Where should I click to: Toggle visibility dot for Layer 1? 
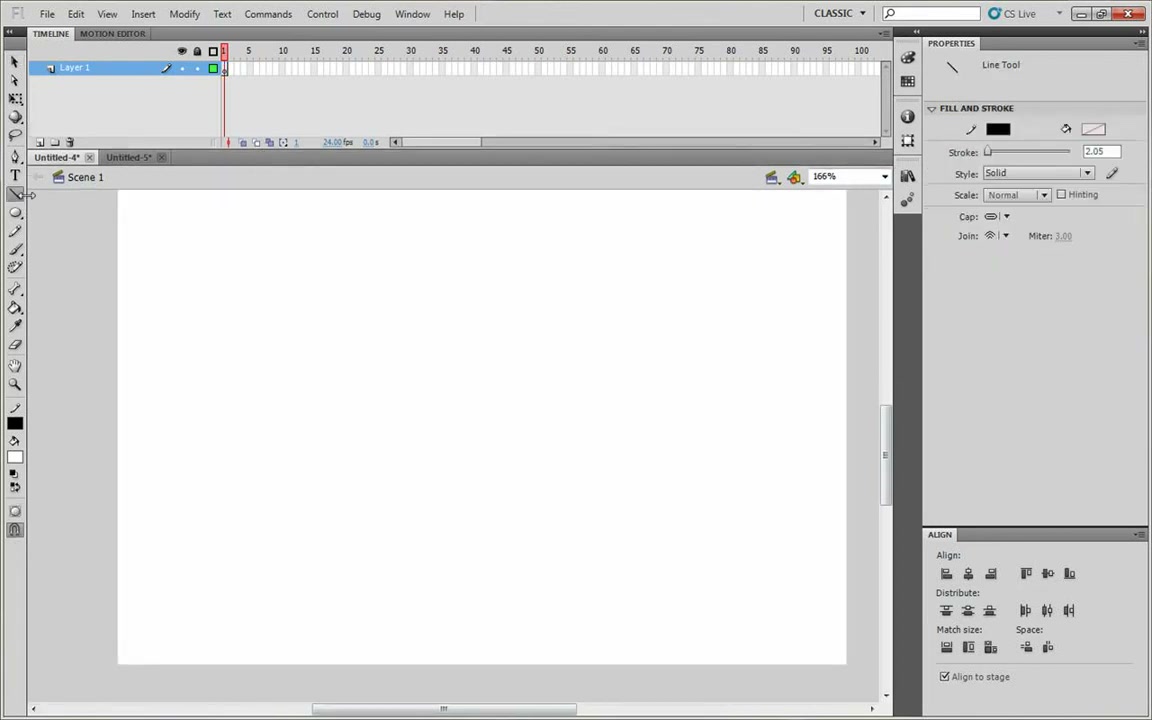182,68
